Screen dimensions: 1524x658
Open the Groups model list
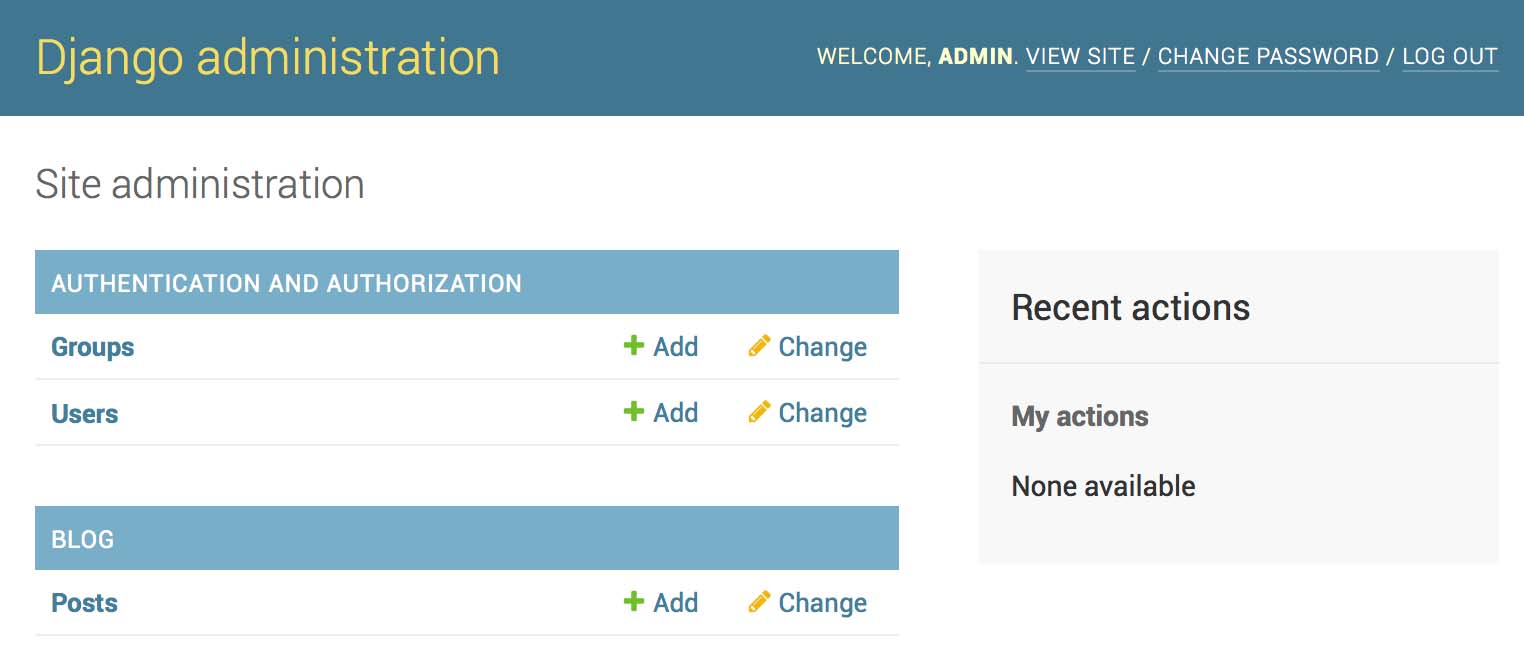[93, 347]
